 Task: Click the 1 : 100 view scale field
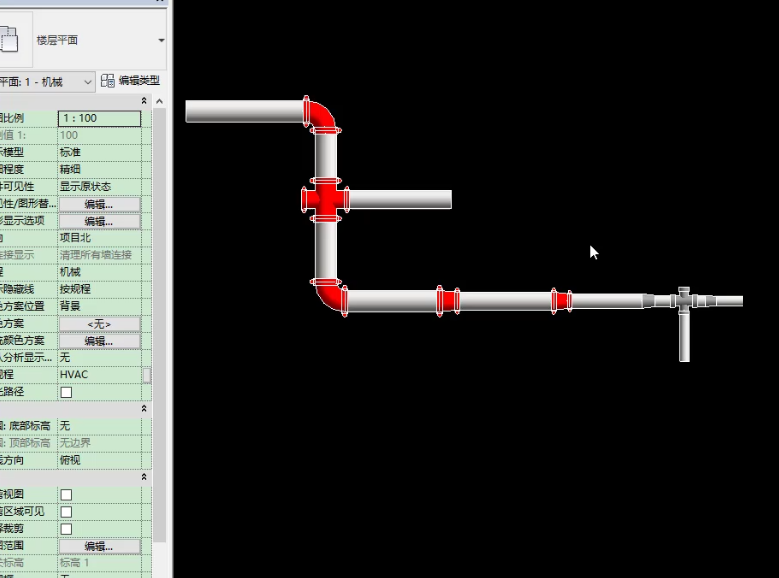99,118
